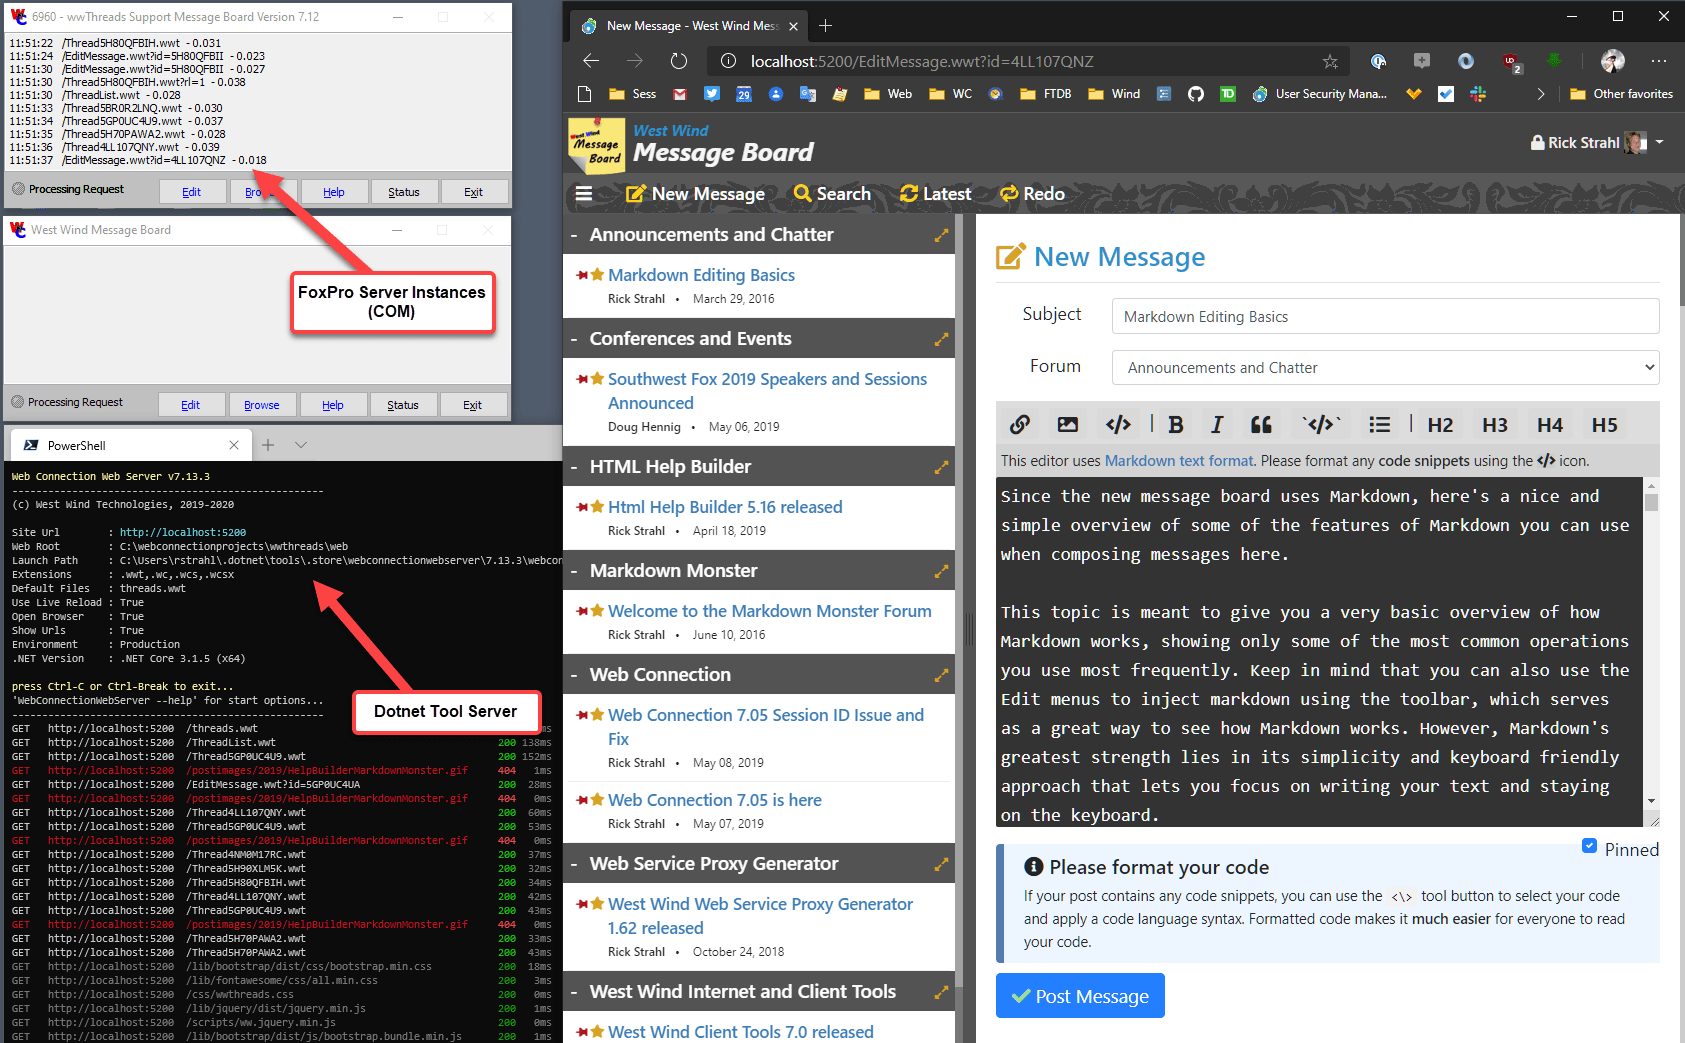
Task: Open the Gmail bookmark icon
Action: (x=680, y=94)
